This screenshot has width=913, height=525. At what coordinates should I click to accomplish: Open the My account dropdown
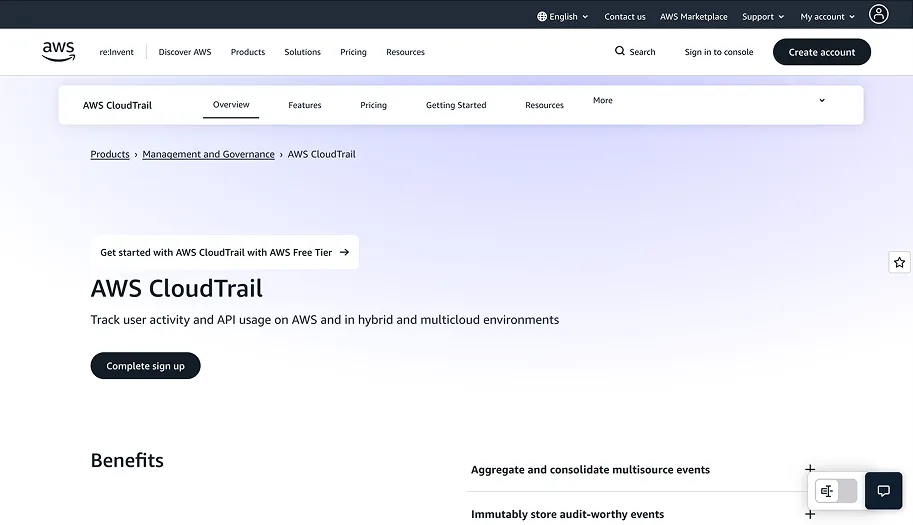coord(827,16)
